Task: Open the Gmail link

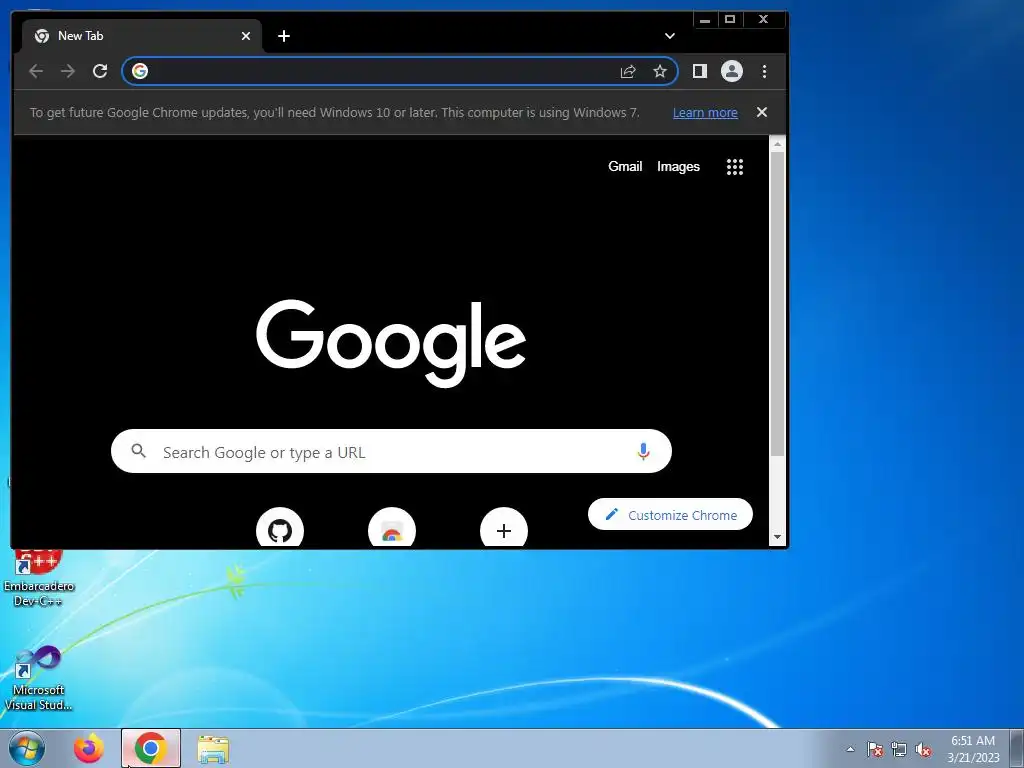Action: click(x=625, y=167)
